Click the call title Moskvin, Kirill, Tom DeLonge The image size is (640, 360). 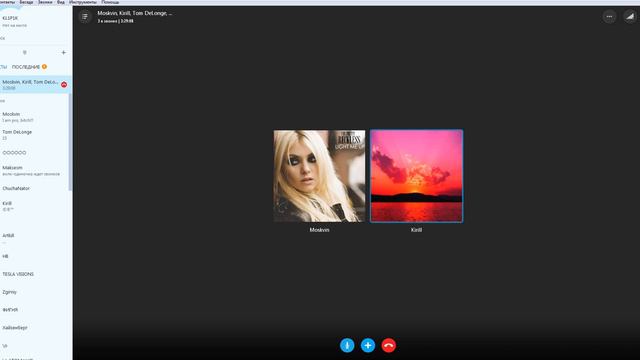134,13
